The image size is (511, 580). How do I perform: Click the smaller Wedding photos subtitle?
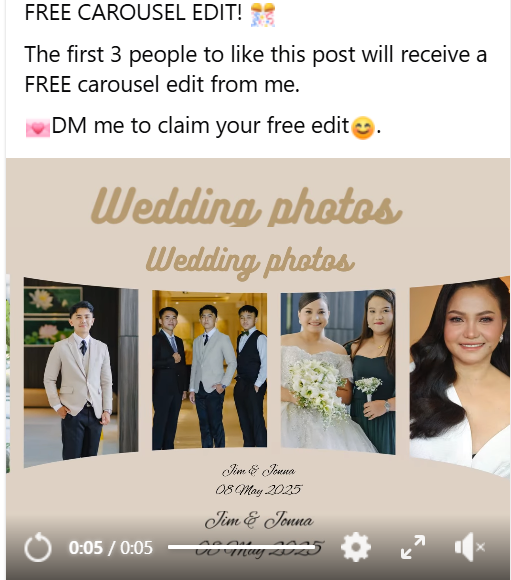(x=250, y=262)
